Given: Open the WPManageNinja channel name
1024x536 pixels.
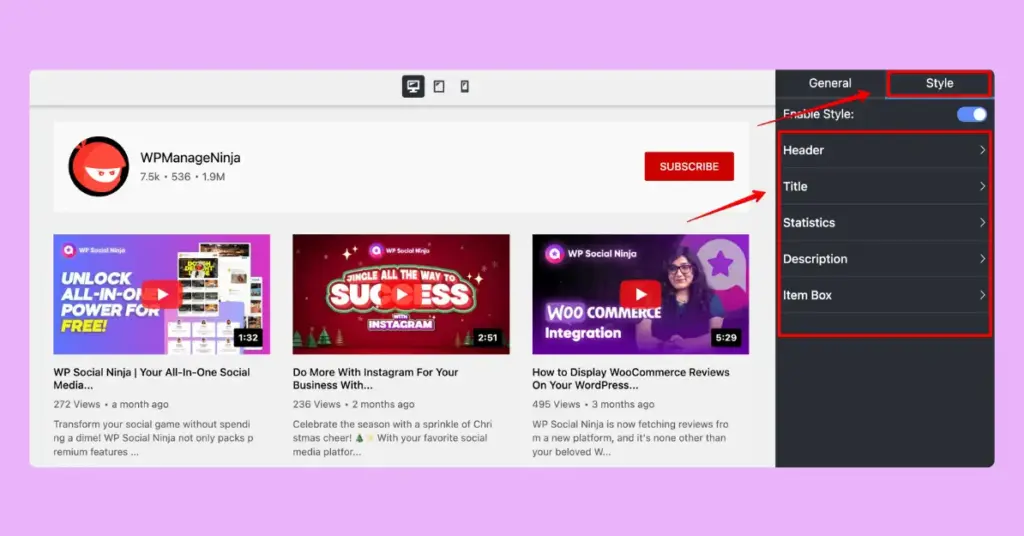Looking at the screenshot, I should pos(190,158).
